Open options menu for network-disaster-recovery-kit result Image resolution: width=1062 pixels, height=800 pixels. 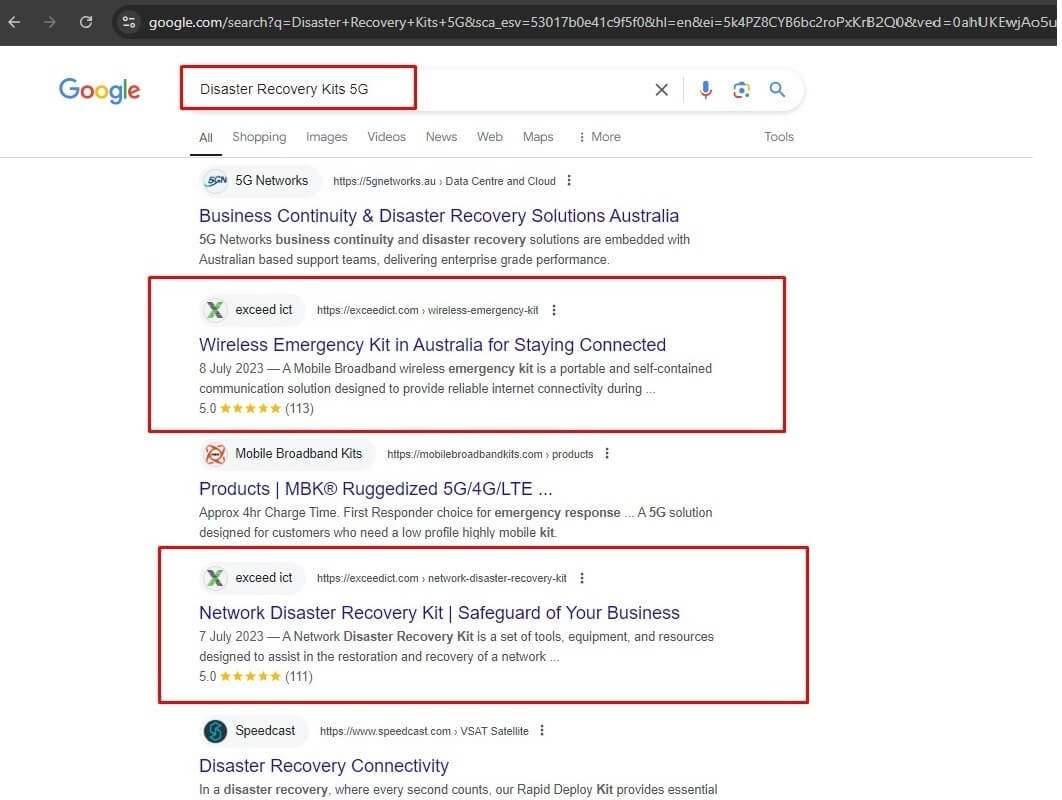pyautogui.click(x=582, y=578)
